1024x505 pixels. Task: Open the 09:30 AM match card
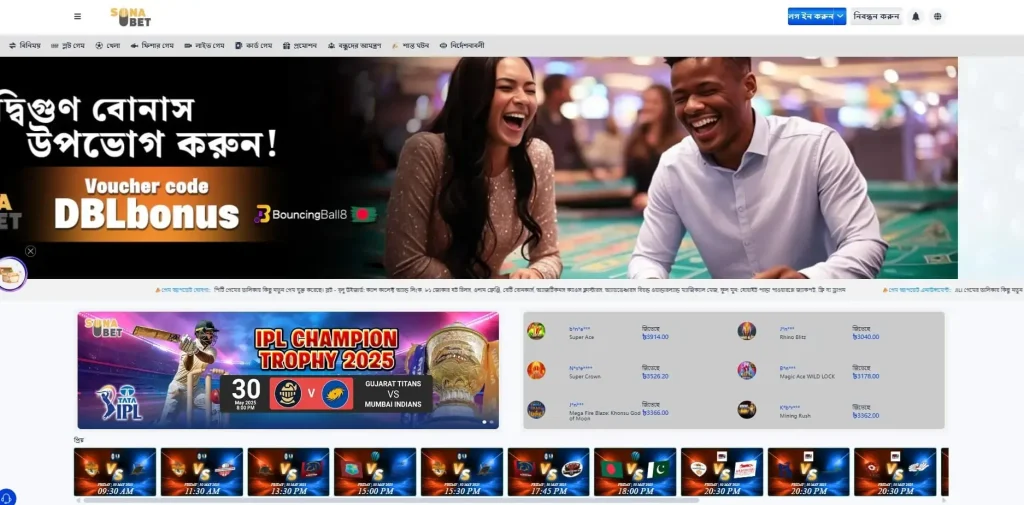[x=115, y=472]
